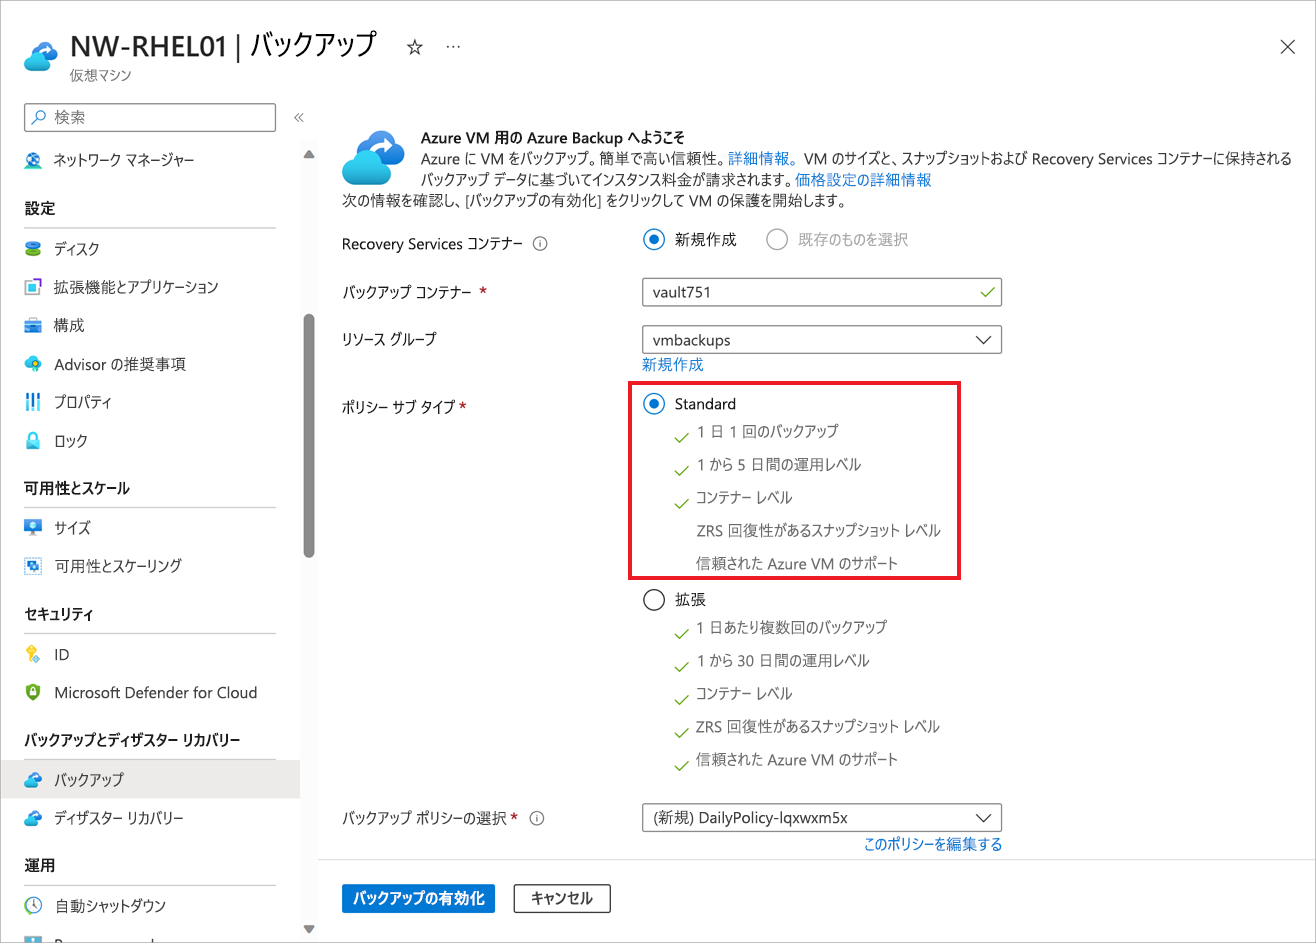Open the 価格設定の詳細情報 link
The height and width of the screenshot is (943, 1316).
[x=863, y=180]
